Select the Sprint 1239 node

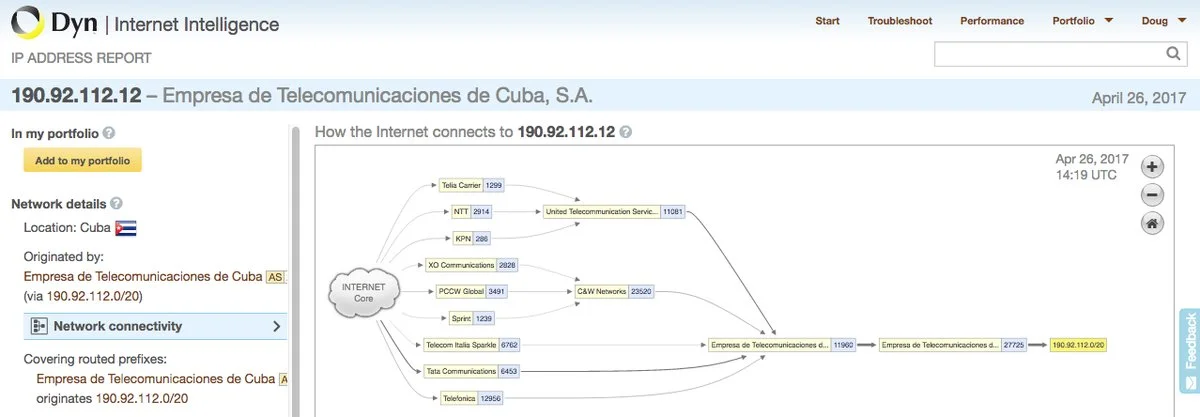[x=472, y=318]
